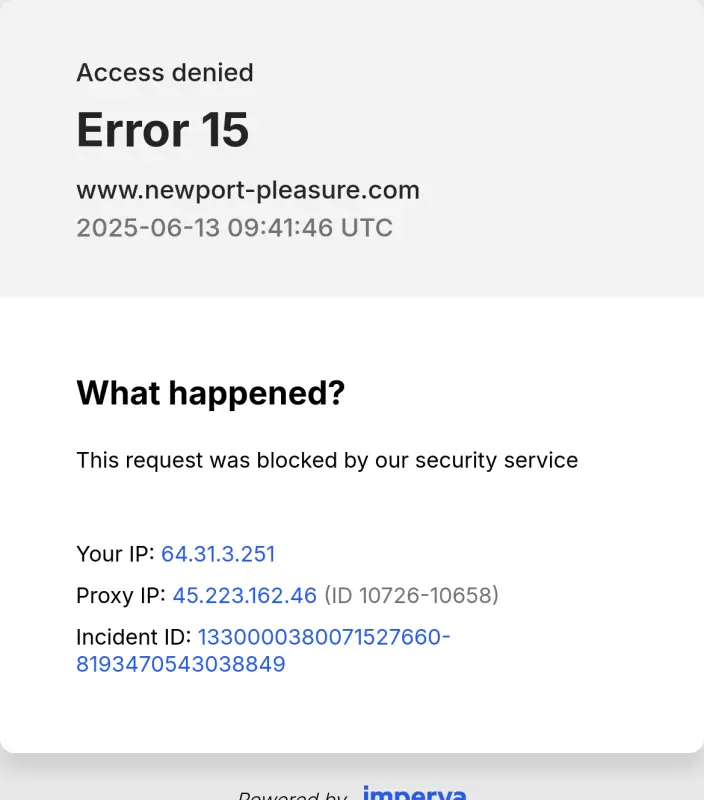Click the Proxy IP 45.223.162.46
The height and width of the screenshot is (800, 704).
pyautogui.click(x=244, y=595)
